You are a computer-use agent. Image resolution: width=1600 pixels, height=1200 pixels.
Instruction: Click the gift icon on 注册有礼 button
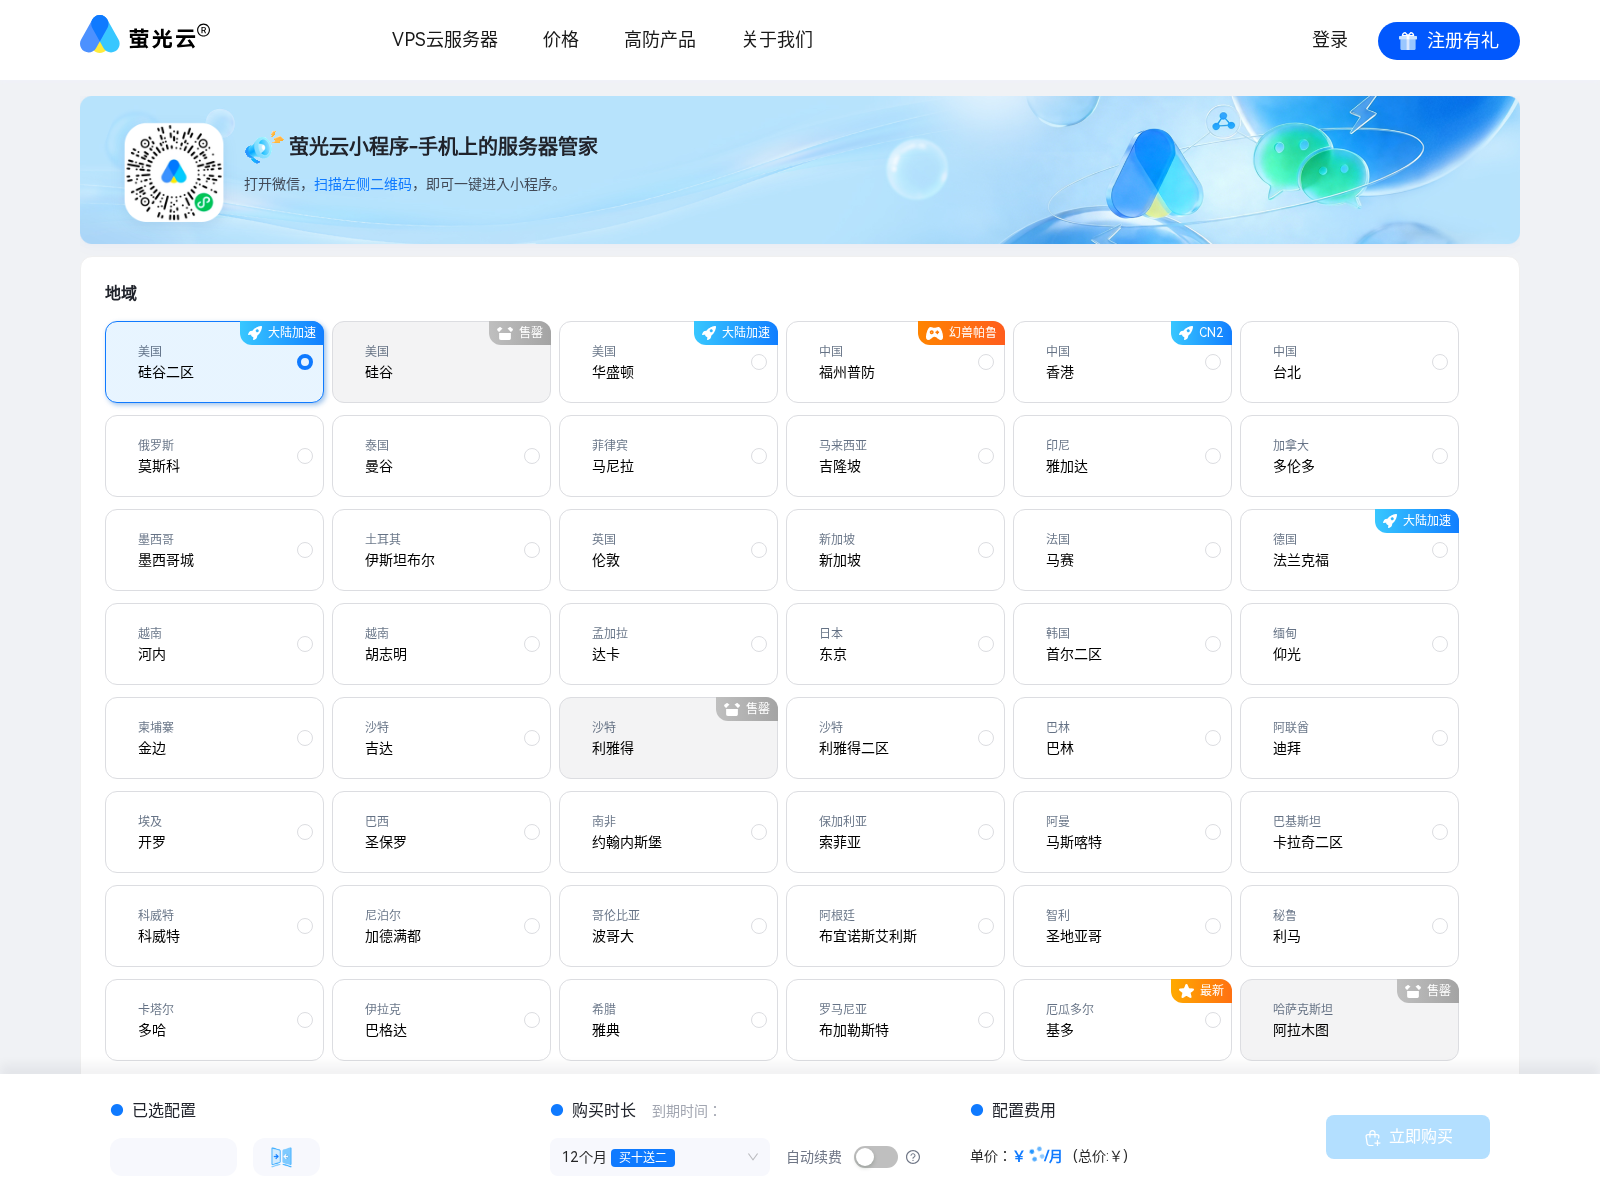click(x=1406, y=41)
